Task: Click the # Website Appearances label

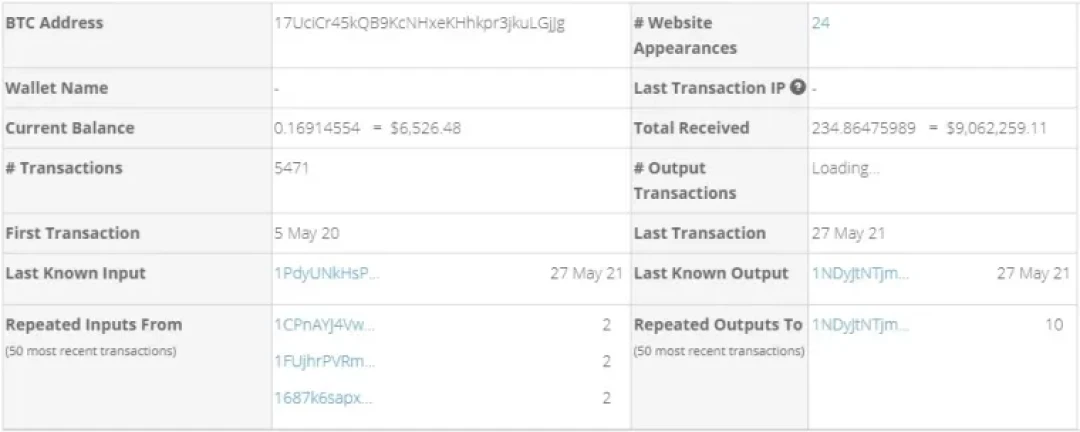Action: (x=685, y=35)
